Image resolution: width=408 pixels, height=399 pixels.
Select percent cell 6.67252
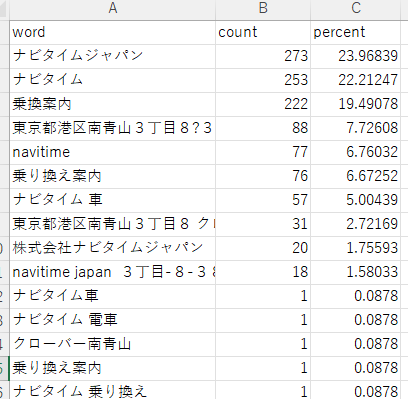355,176
